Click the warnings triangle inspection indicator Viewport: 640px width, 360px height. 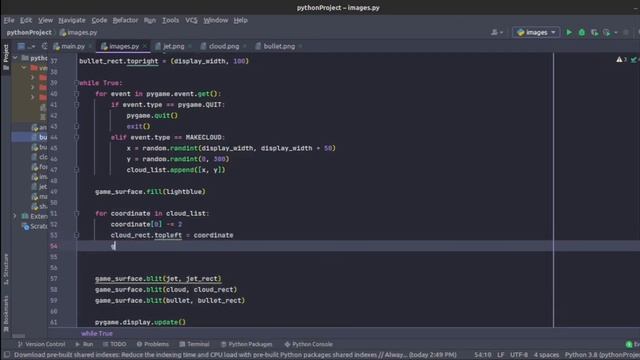tap(620, 60)
